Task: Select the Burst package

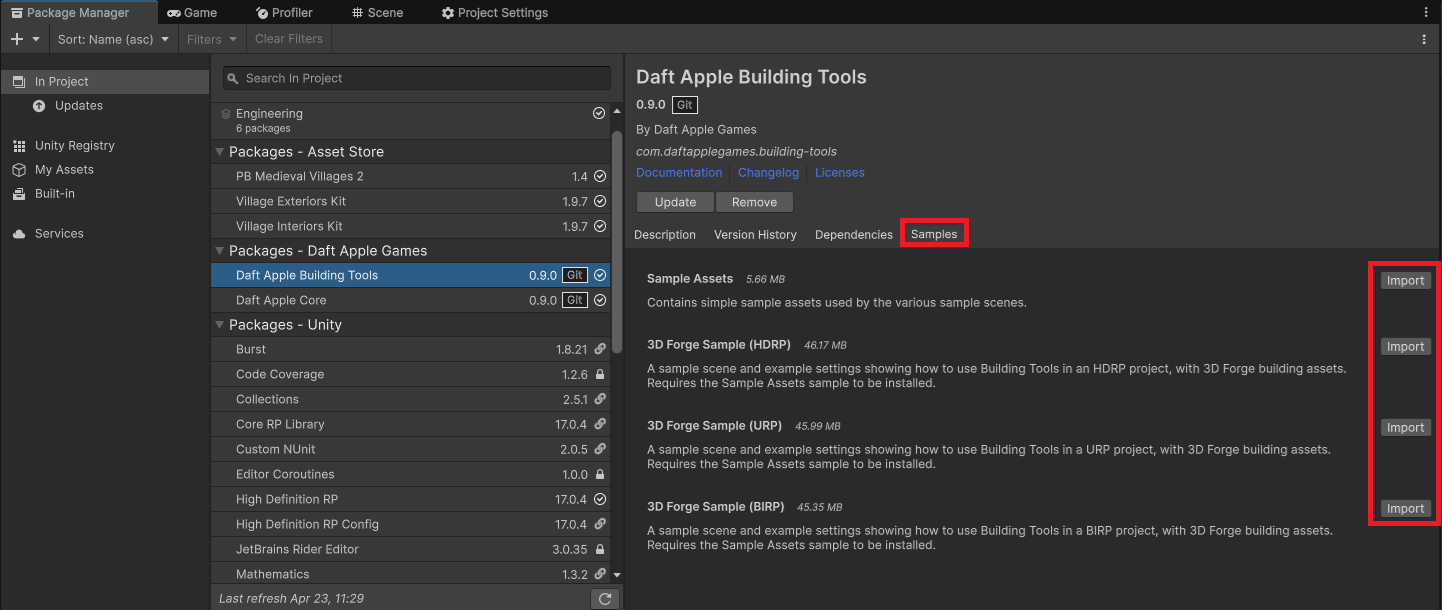Action: tap(410, 349)
